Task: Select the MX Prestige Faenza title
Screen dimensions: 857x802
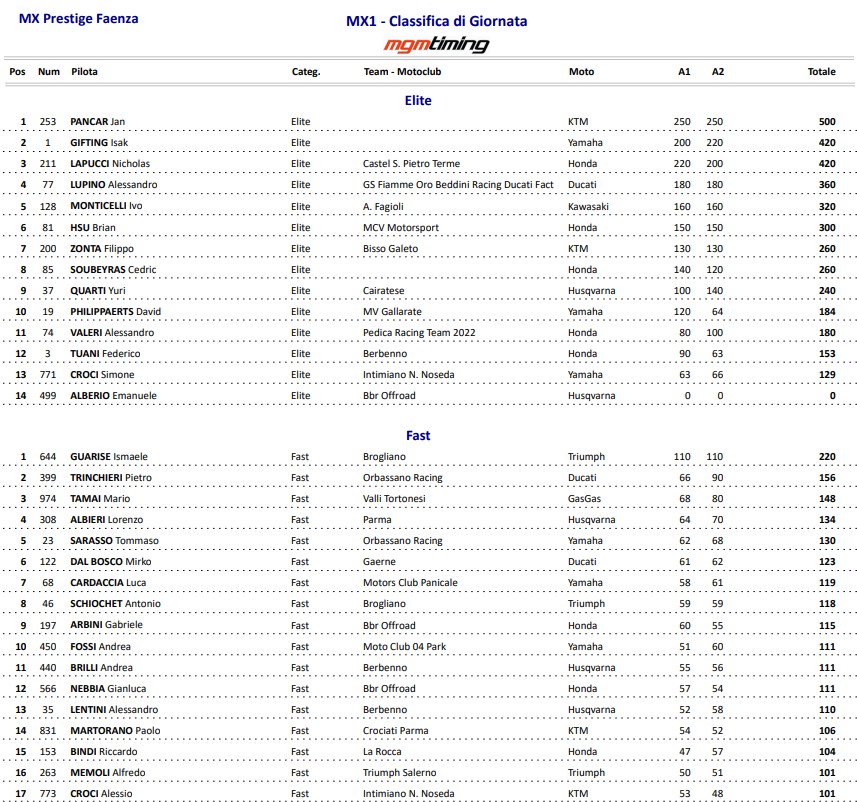Action: pos(79,19)
